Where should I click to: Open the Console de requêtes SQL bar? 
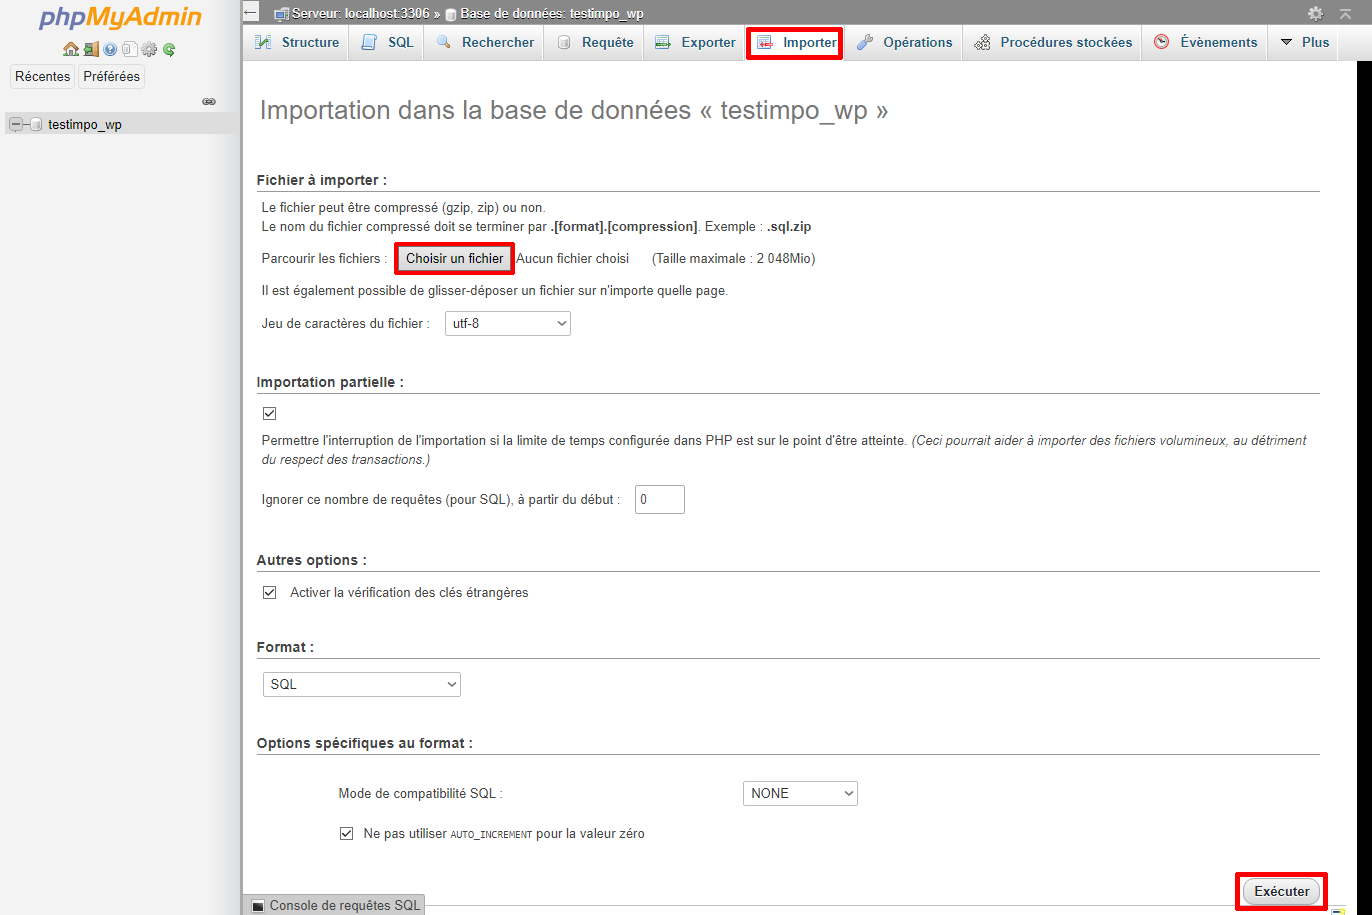click(334, 905)
